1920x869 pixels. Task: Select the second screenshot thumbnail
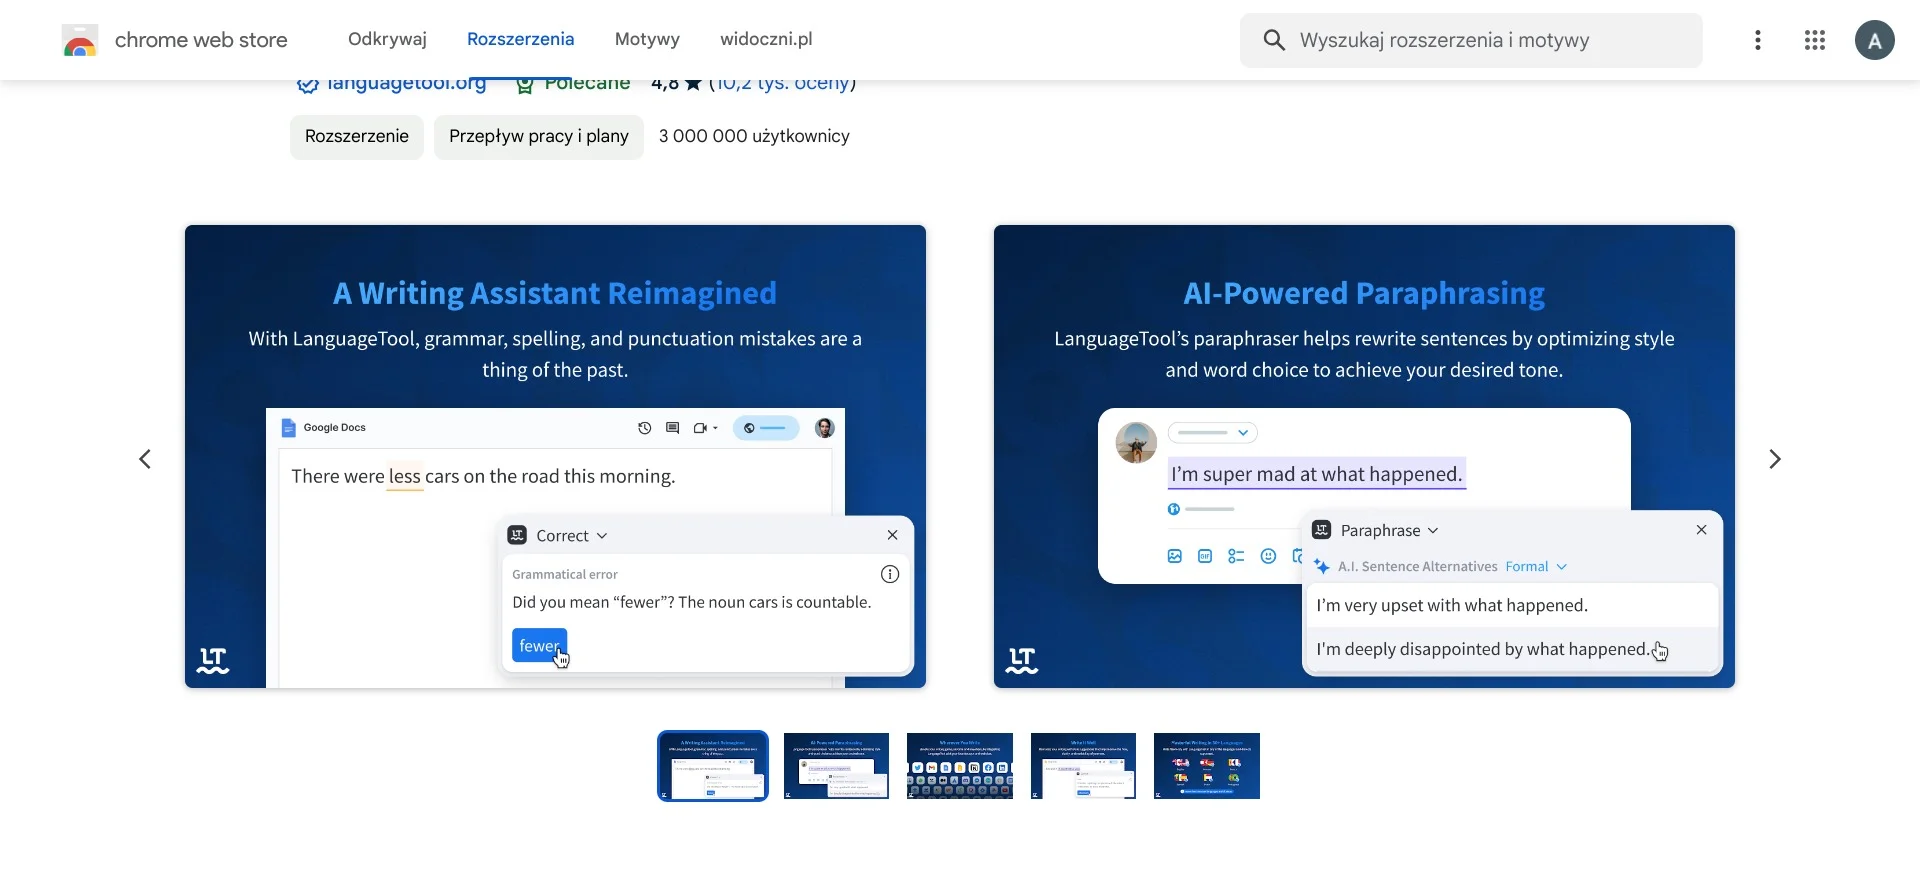click(836, 766)
